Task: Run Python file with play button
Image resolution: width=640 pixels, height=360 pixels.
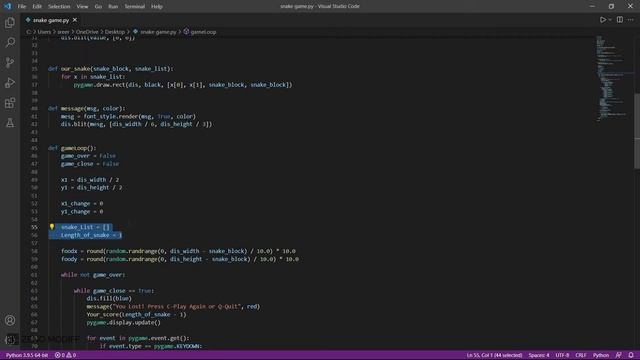Action: 602,20
